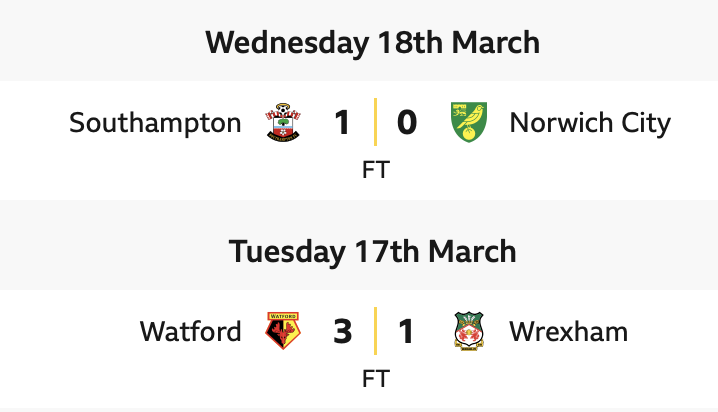Click the Norwich City canary crest
Viewport: 718px width, 412px height.
pyautogui.click(x=465, y=123)
